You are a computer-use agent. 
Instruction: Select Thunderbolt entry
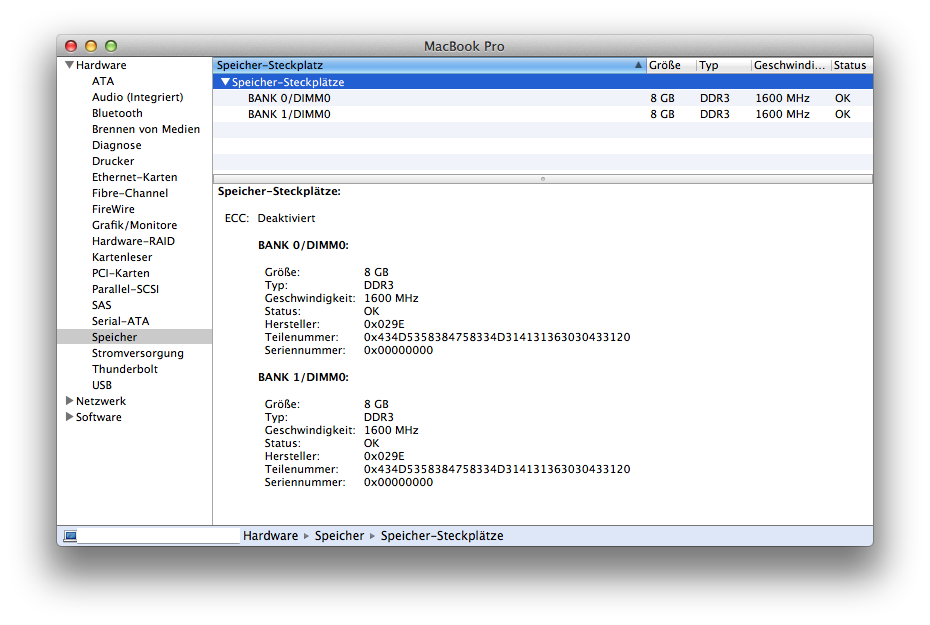[x=125, y=369]
